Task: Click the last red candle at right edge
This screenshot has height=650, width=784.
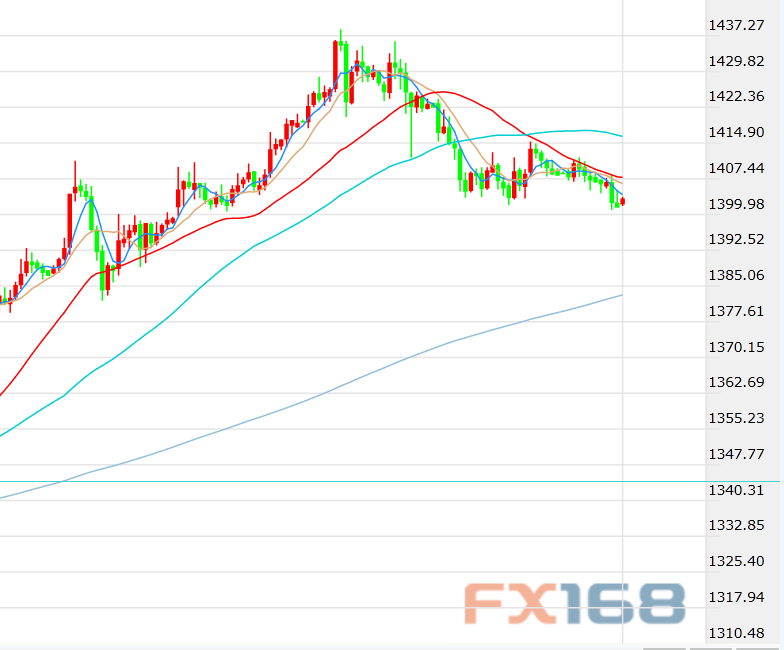Action: pyautogui.click(x=622, y=202)
